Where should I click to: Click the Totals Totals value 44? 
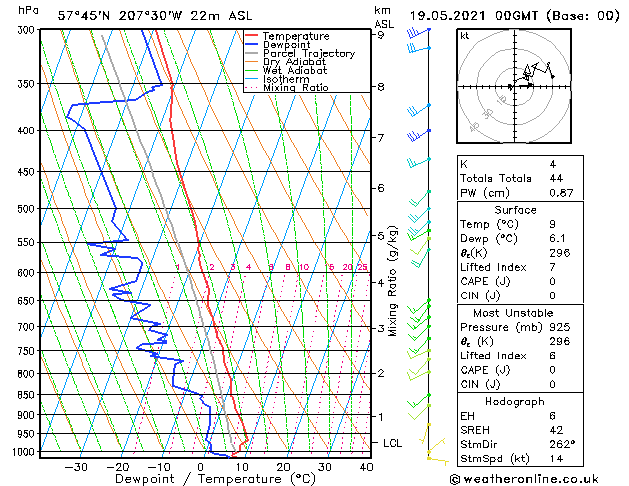pyautogui.click(x=556, y=178)
